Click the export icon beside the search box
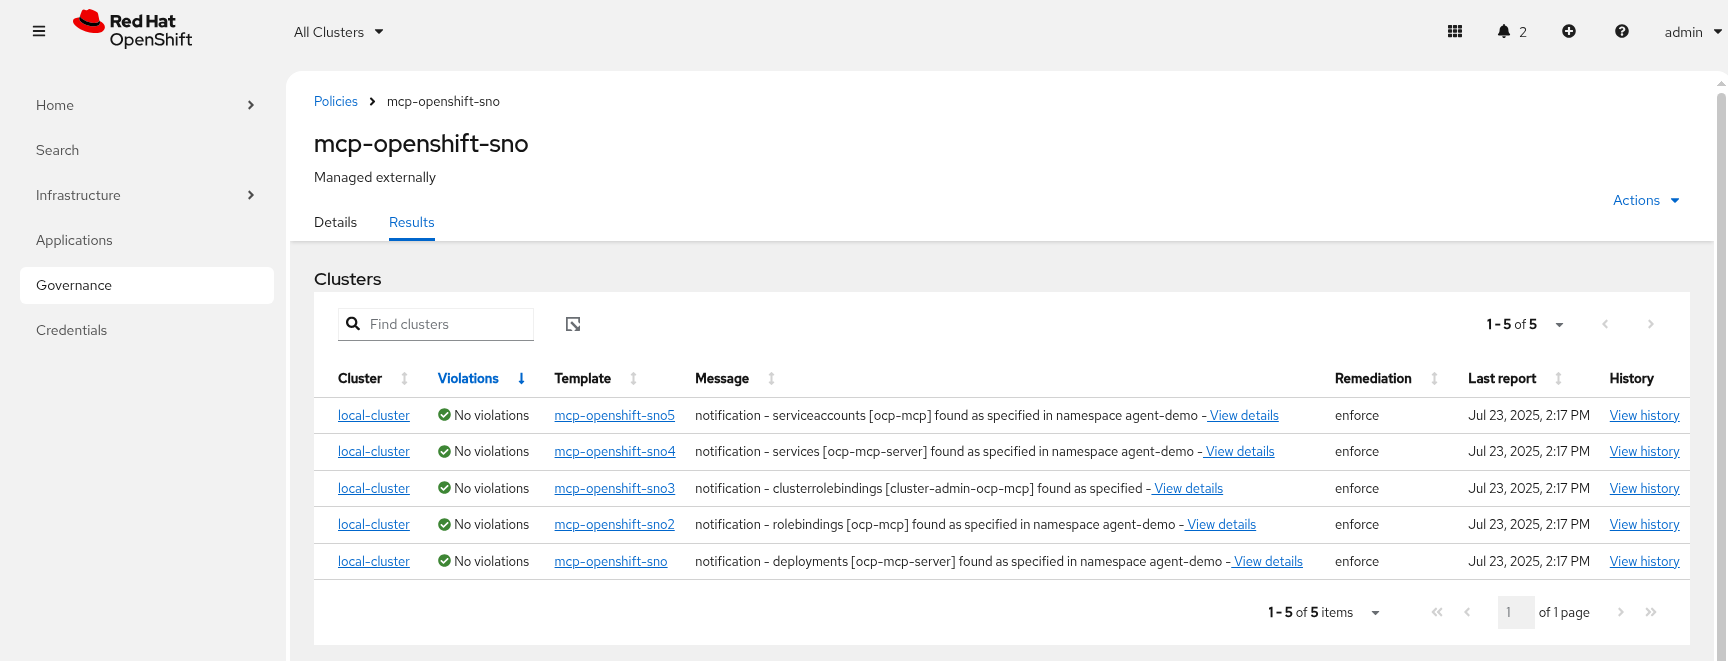 pyautogui.click(x=573, y=324)
